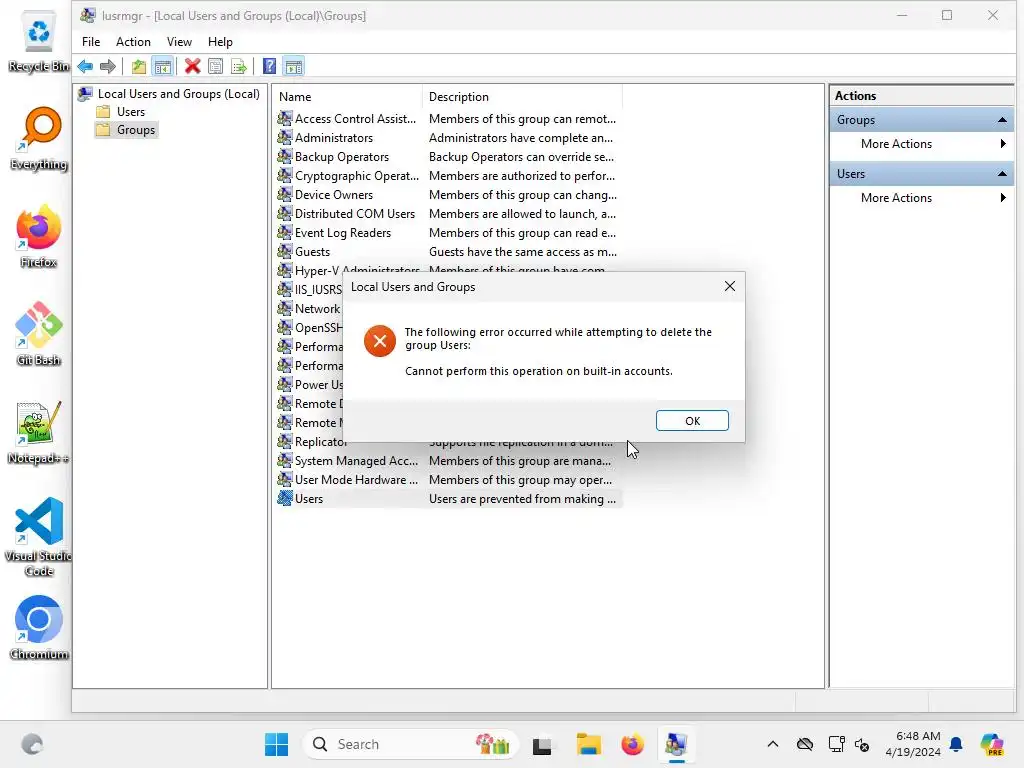Click the Chromium desktop shortcut
This screenshot has height=768, width=1024.
point(39,628)
